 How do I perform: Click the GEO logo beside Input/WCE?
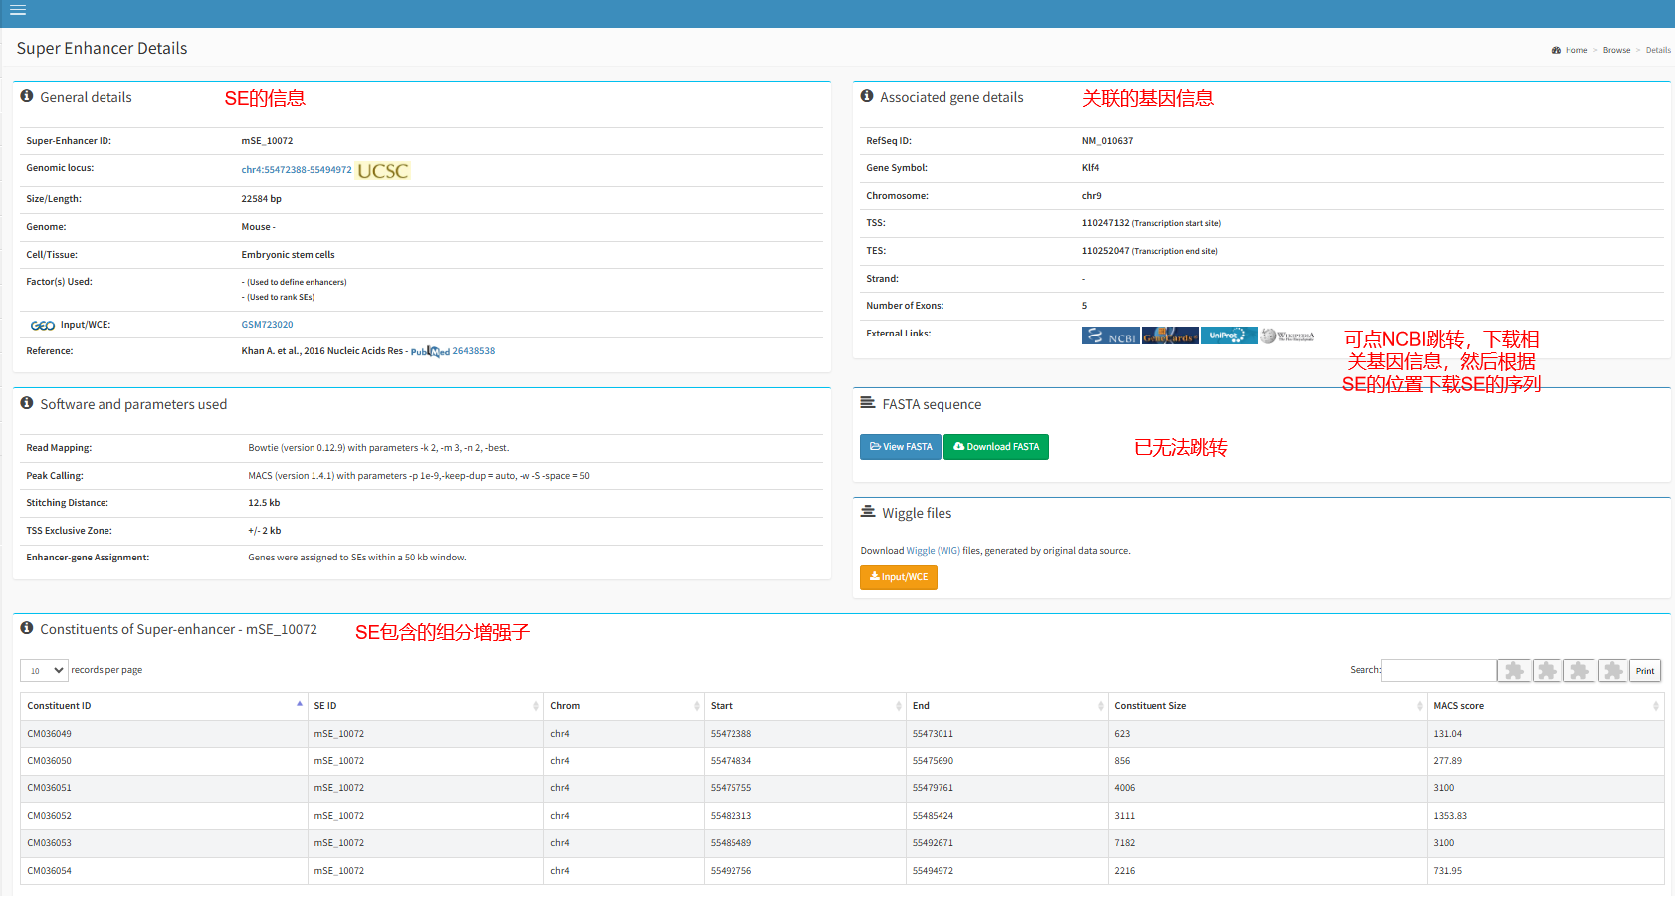(x=43, y=325)
